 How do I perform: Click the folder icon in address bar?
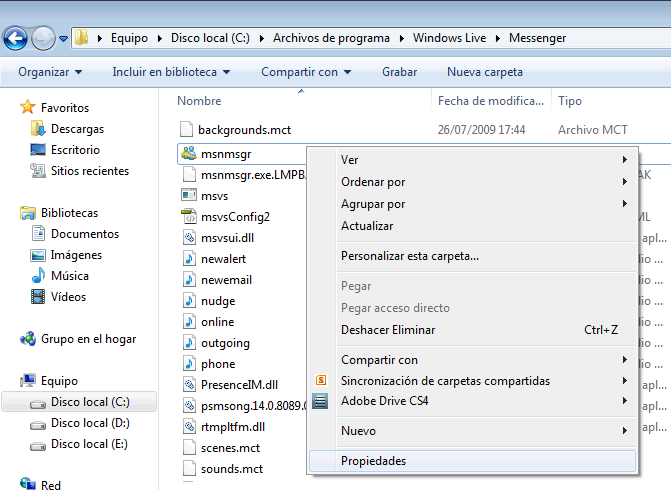click(x=81, y=38)
